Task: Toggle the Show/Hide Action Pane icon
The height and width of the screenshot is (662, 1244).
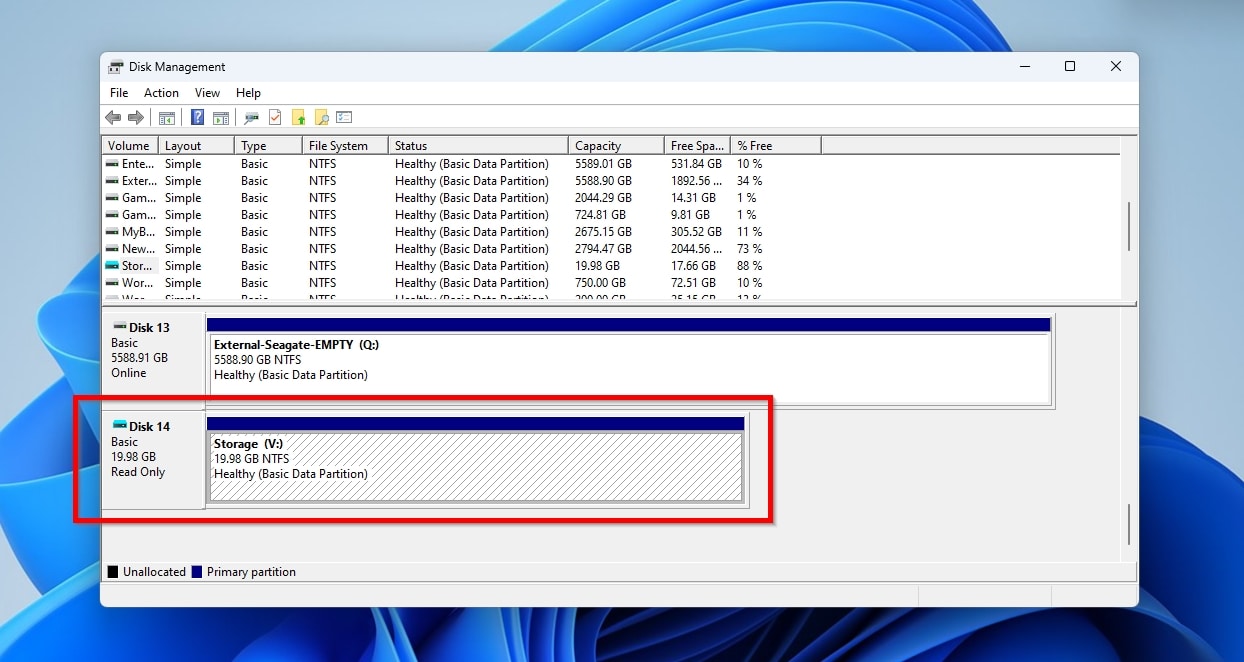Action: [x=220, y=118]
